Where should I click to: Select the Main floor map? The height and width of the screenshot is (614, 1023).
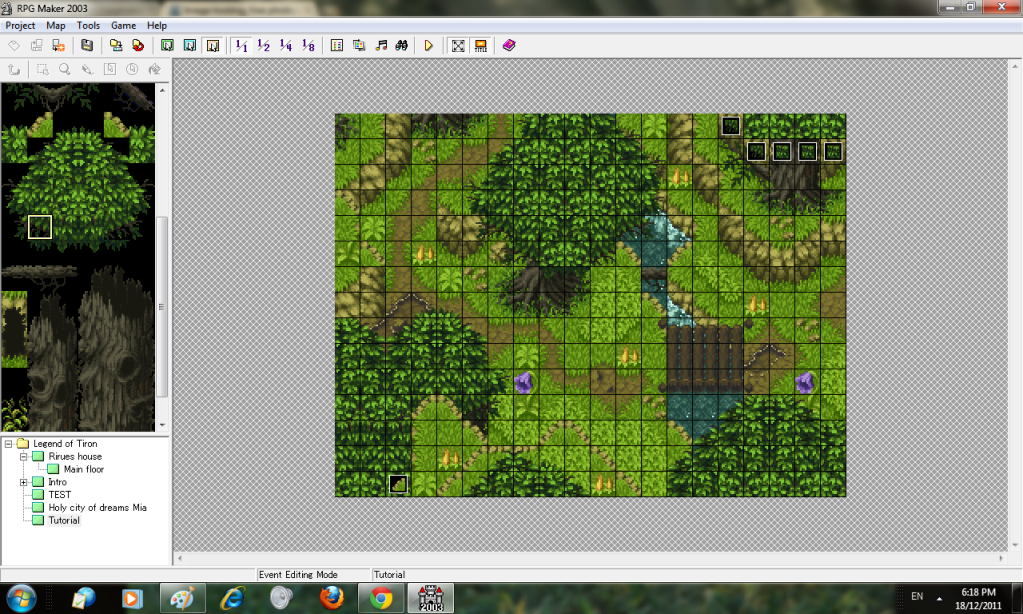(x=84, y=469)
